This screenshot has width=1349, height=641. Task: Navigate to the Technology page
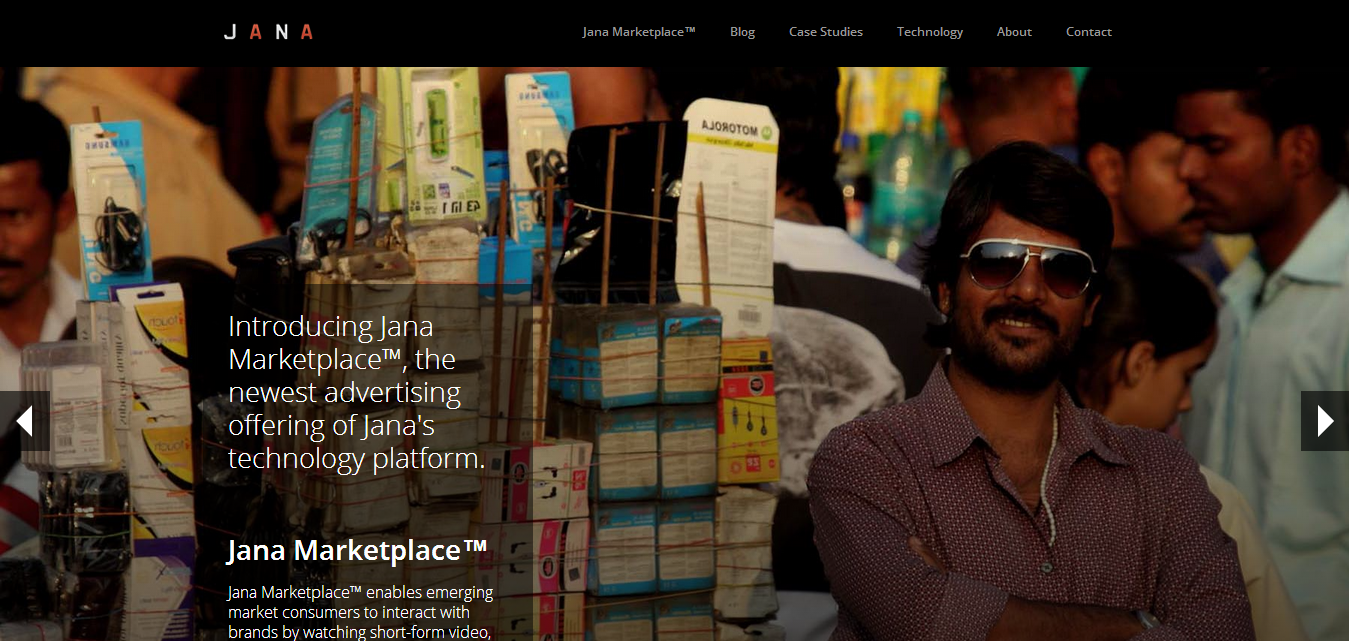(930, 32)
